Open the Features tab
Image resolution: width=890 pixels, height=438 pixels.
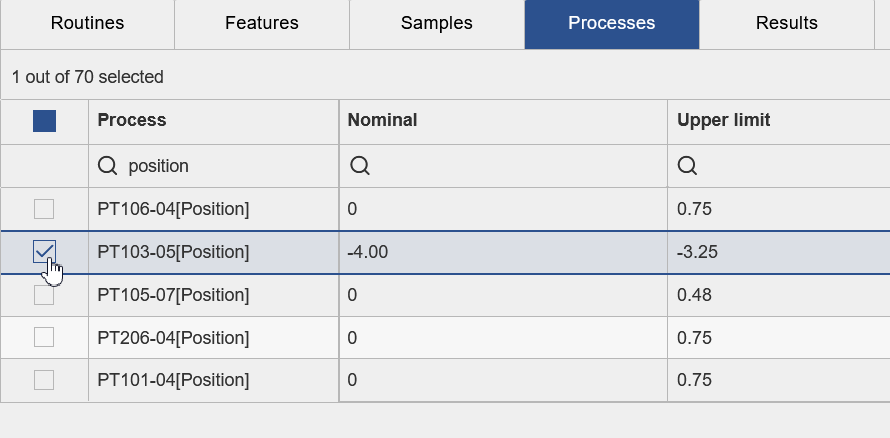click(x=262, y=23)
